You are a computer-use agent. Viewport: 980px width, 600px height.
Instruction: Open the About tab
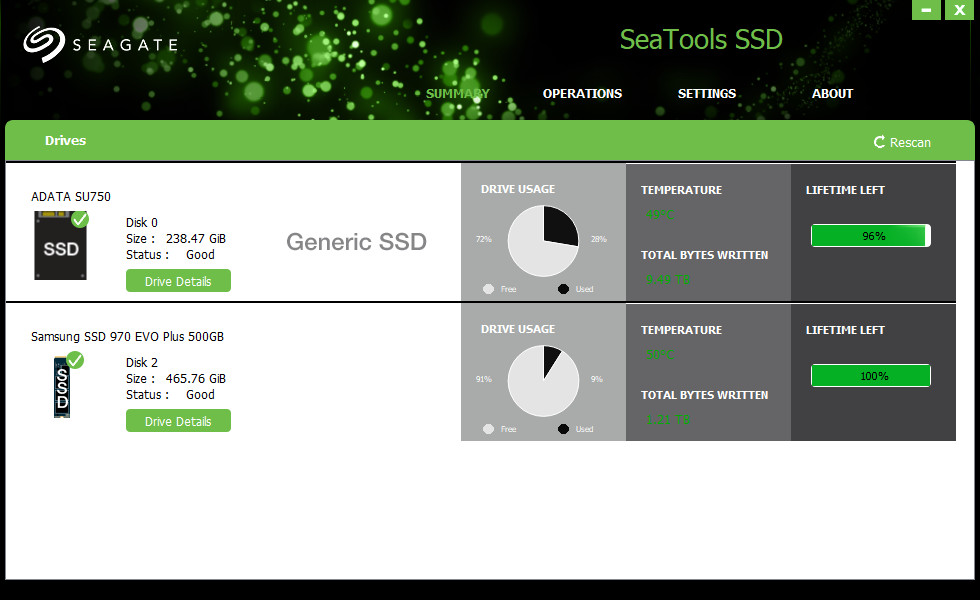click(x=832, y=94)
